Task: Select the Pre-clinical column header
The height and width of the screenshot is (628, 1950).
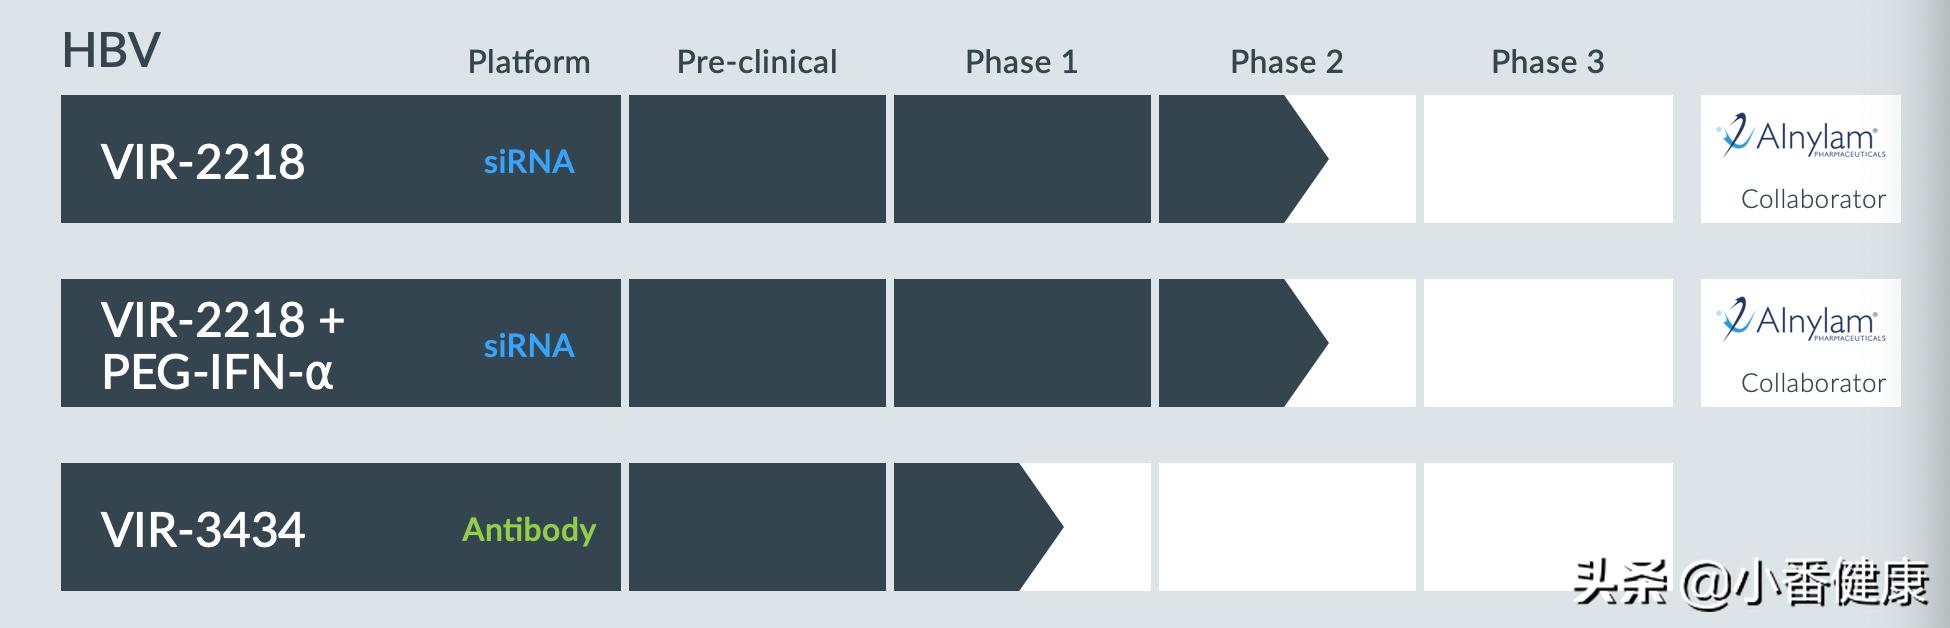Action: [x=757, y=62]
